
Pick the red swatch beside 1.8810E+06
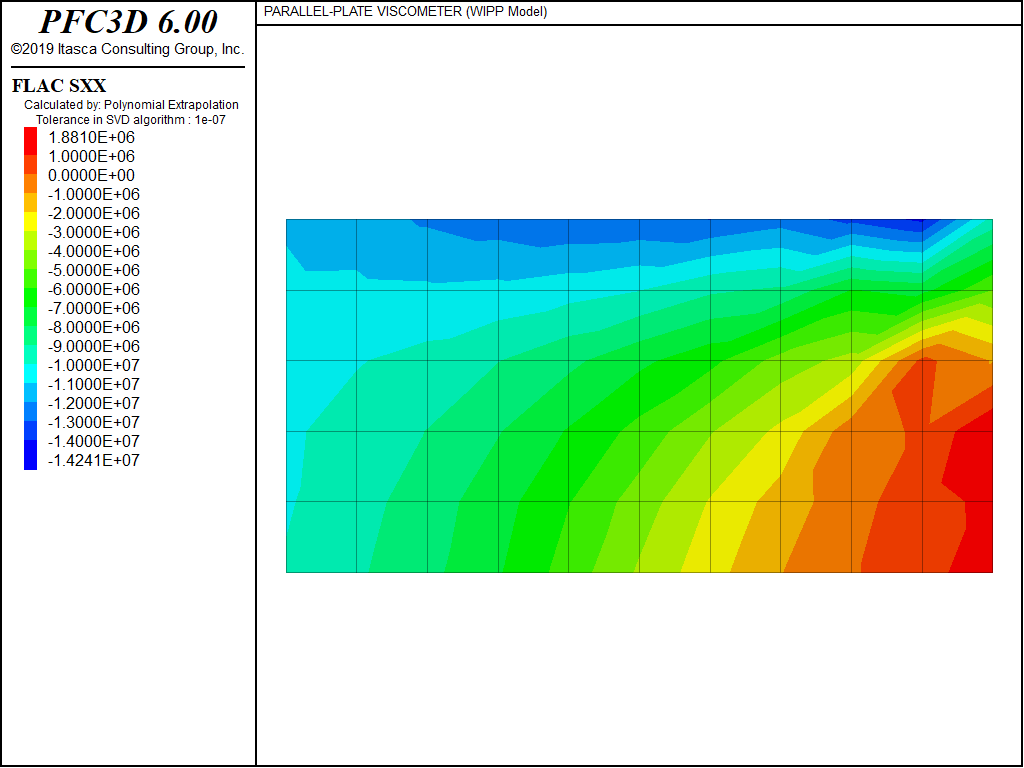coord(31,140)
